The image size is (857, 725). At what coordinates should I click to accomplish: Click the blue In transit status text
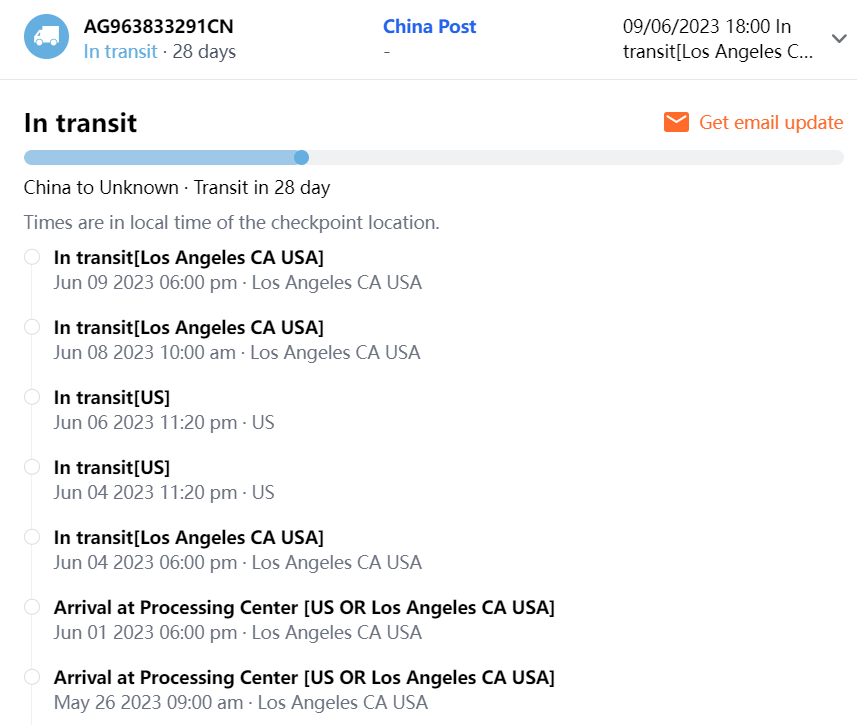[x=120, y=51]
